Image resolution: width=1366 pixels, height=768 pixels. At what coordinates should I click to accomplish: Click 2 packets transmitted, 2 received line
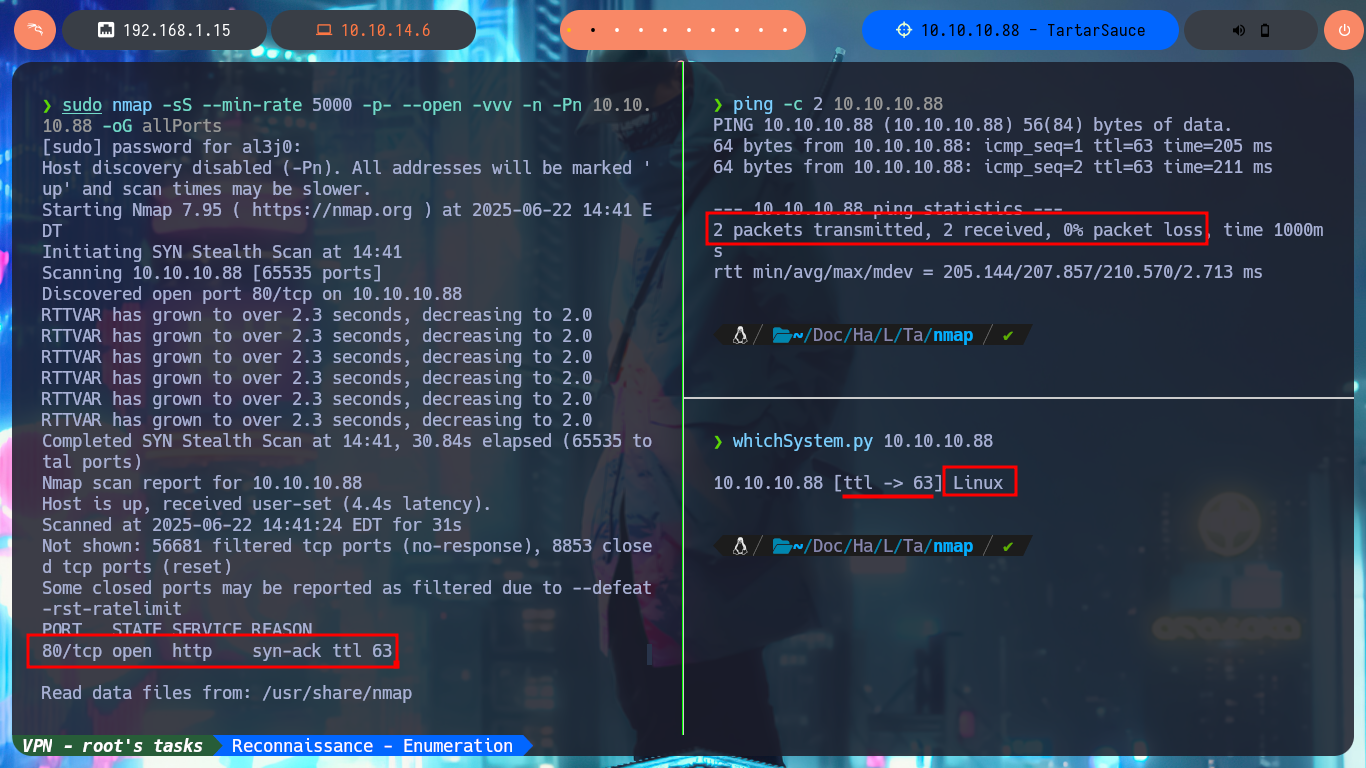957,230
